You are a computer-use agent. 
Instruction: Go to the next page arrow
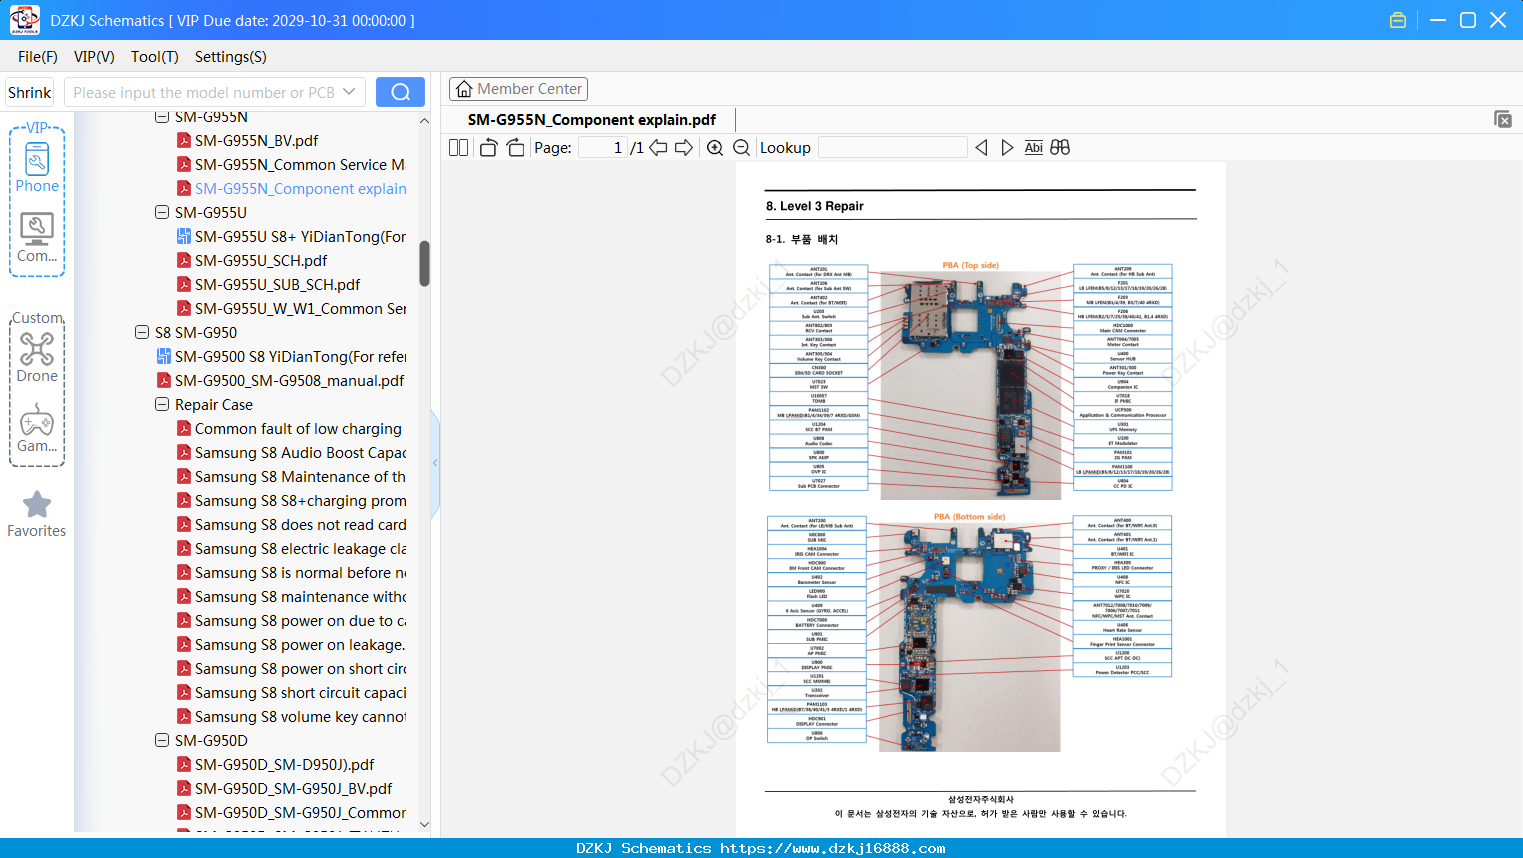(684, 148)
